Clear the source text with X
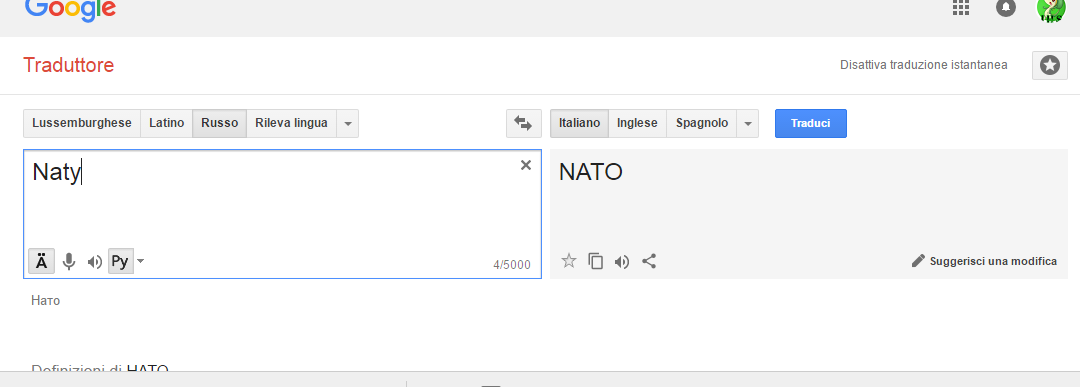Viewport: 1080px width, 387px height. [x=526, y=165]
